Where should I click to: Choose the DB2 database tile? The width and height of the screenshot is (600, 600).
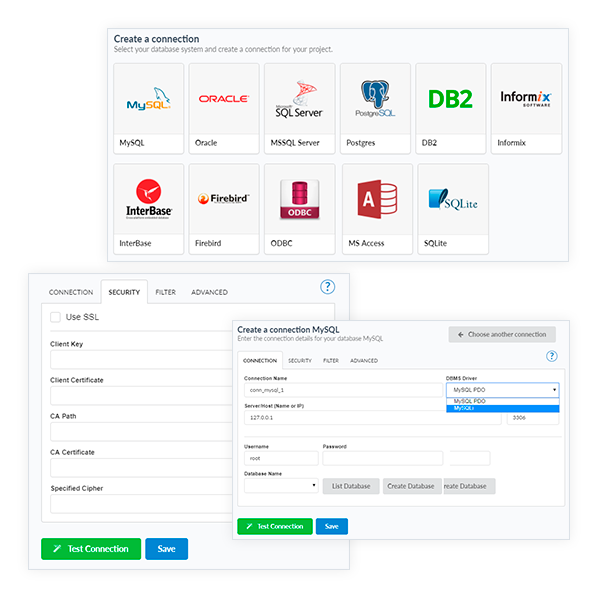pos(450,107)
